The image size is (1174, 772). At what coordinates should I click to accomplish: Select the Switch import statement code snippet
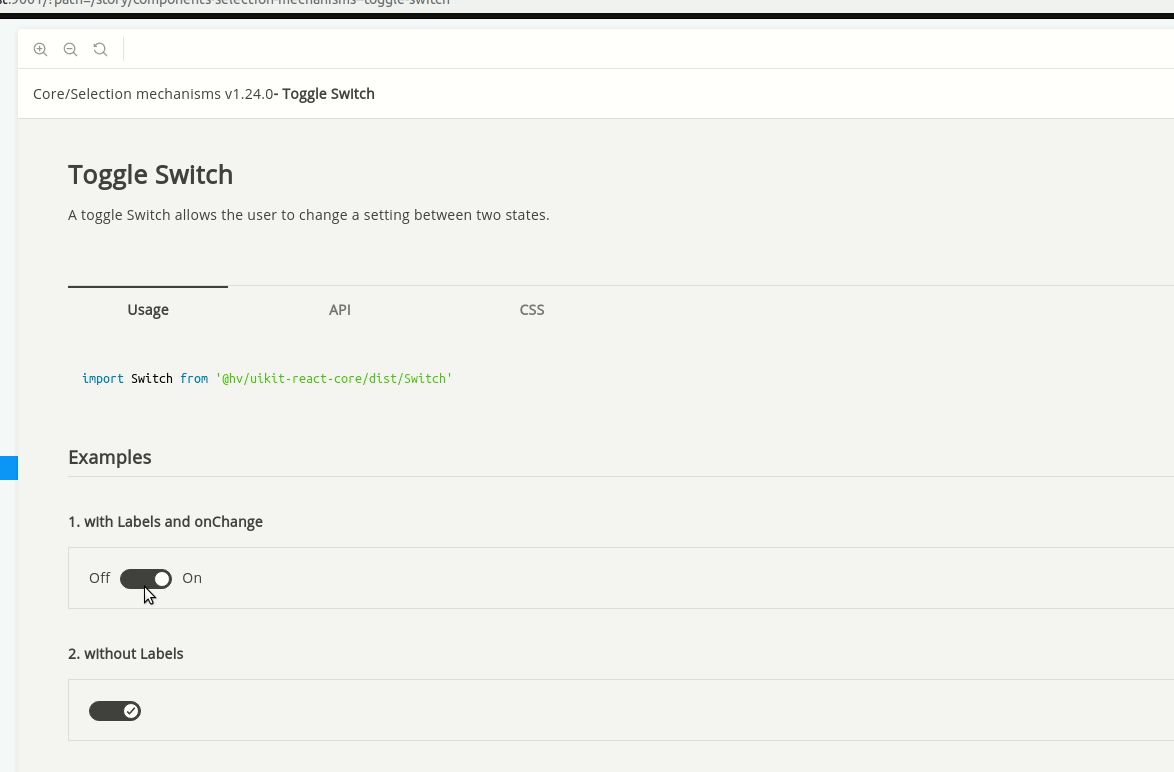click(x=267, y=379)
